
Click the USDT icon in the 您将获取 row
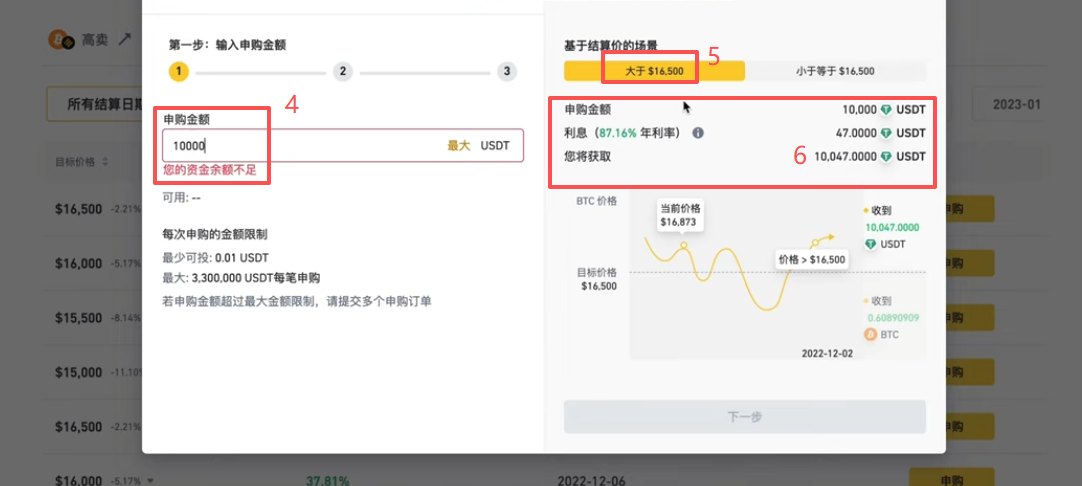point(887,157)
